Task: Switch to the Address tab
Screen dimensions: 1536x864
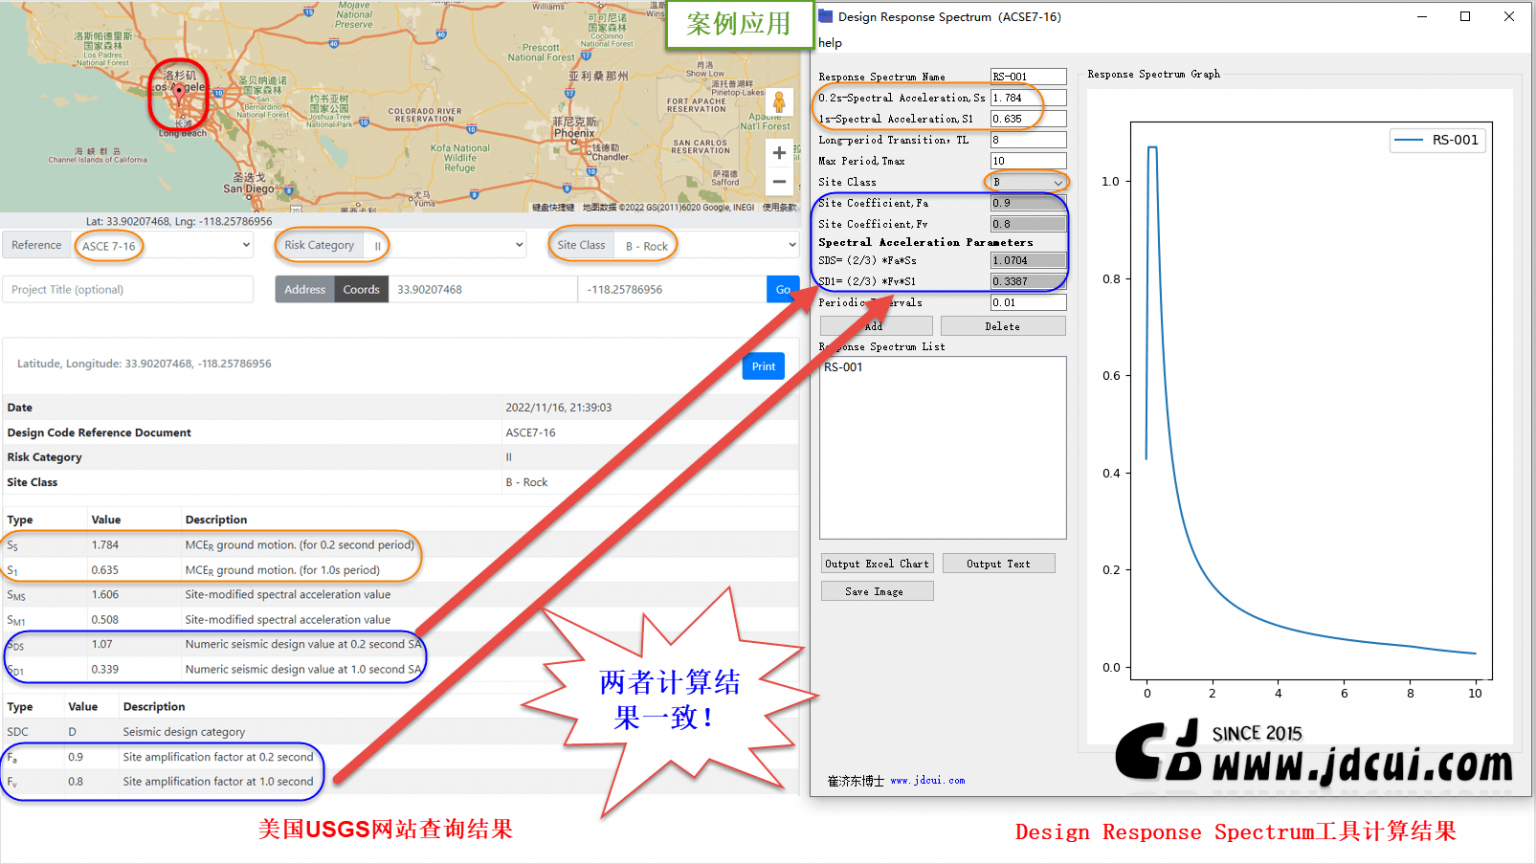Action: 305,289
